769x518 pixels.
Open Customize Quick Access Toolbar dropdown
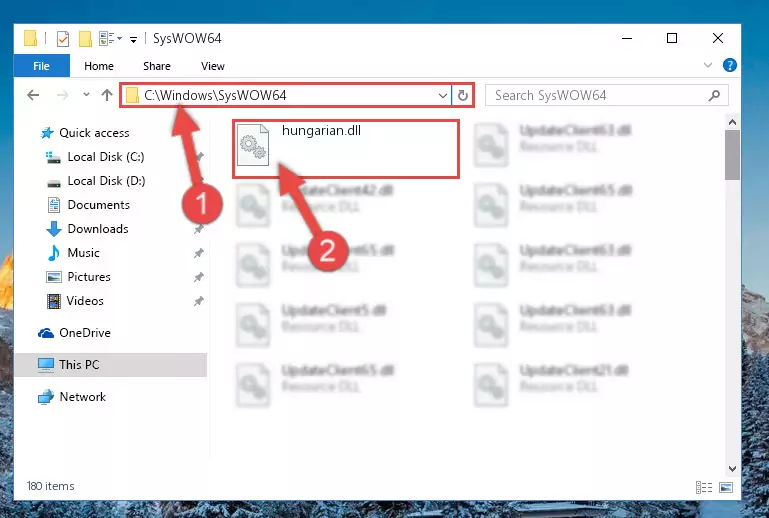pyautogui.click(x=133, y=39)
